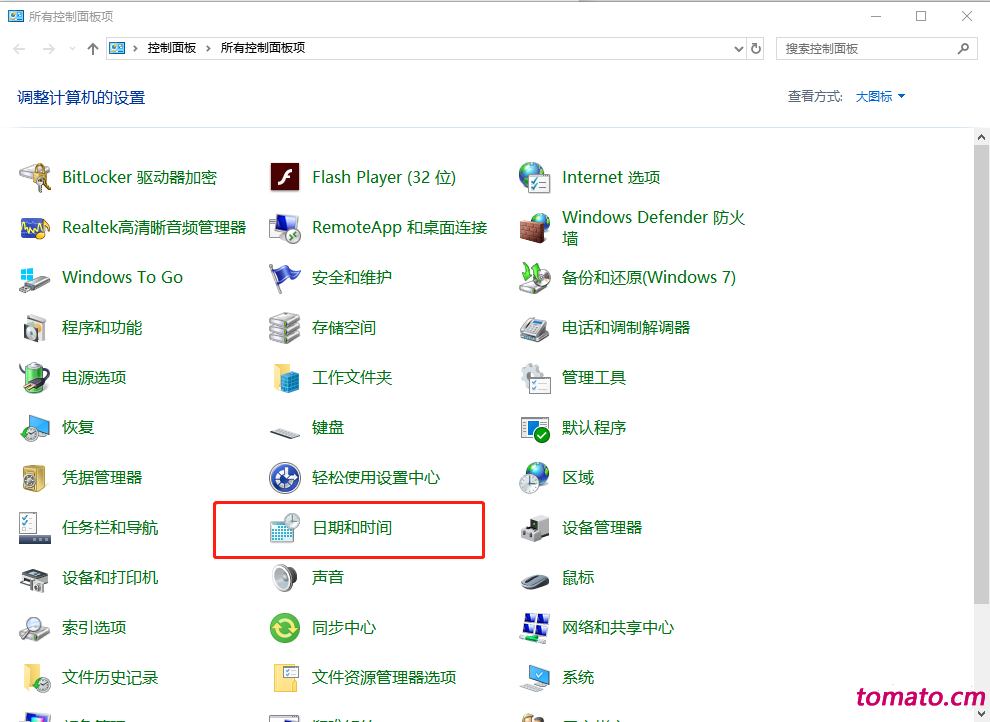Viewport: 990px width, 722px height.
Task: Click the 备份和还原(Windows 7) icon
Action: [x=535, y=278]
